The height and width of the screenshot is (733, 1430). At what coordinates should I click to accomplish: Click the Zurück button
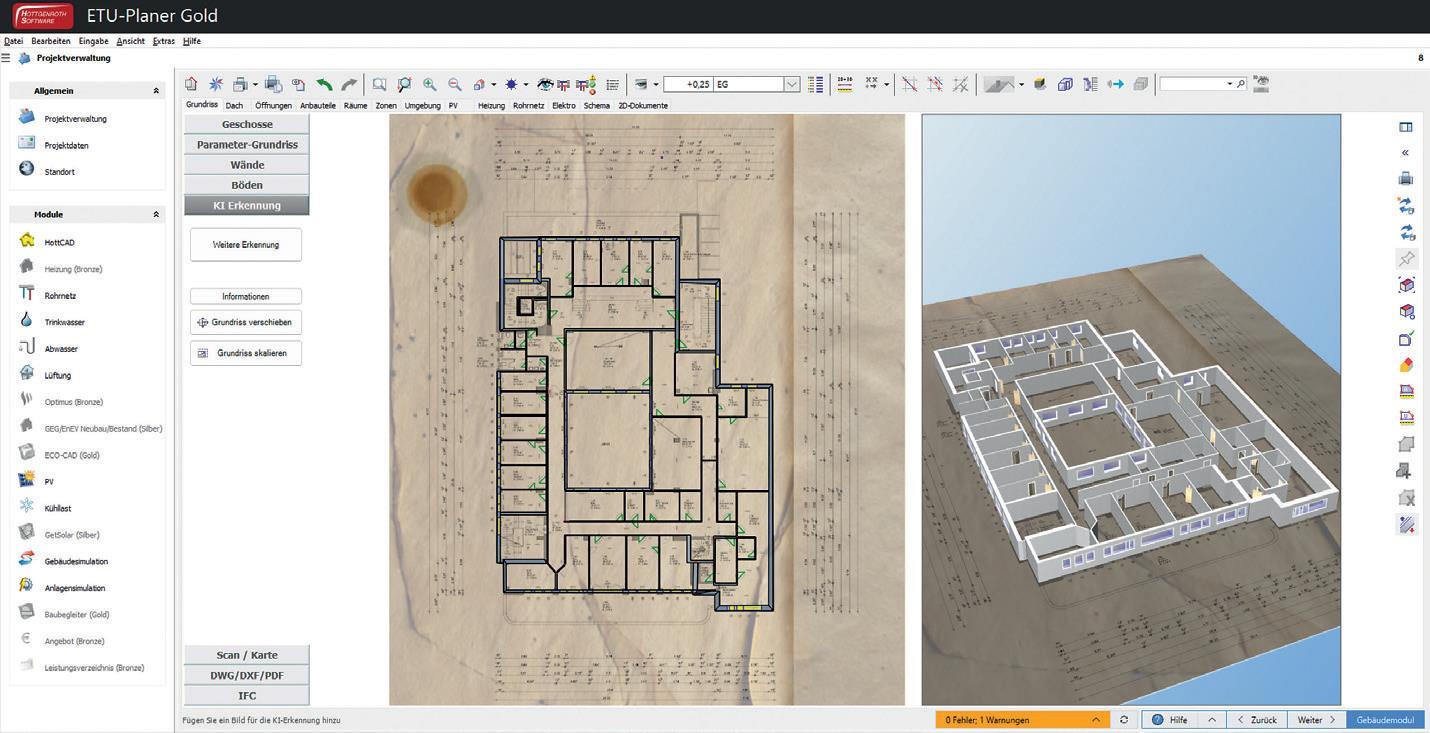(1257, 720)
